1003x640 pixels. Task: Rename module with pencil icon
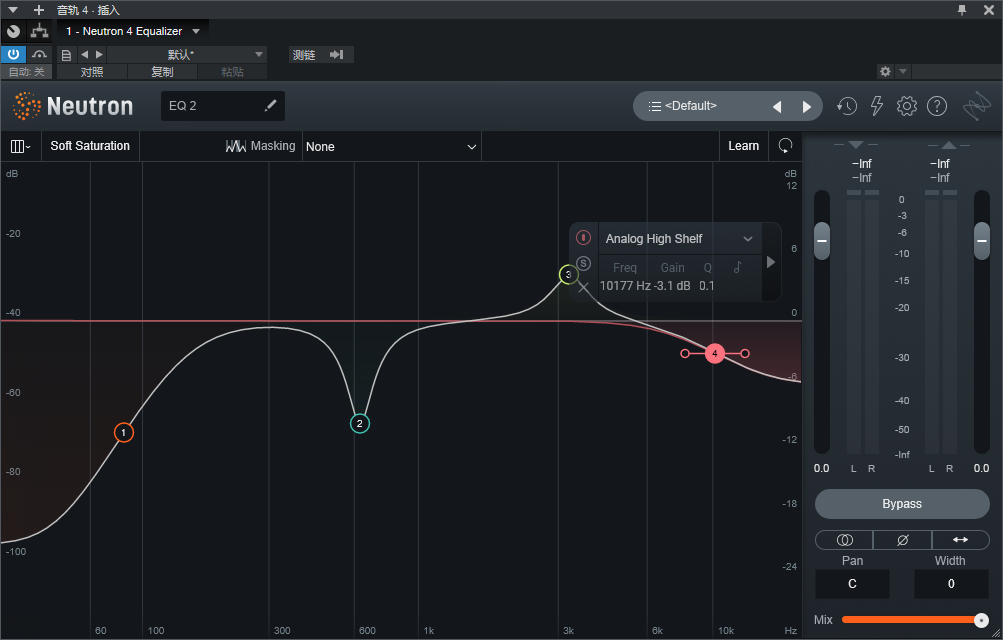tap(270, 105)
